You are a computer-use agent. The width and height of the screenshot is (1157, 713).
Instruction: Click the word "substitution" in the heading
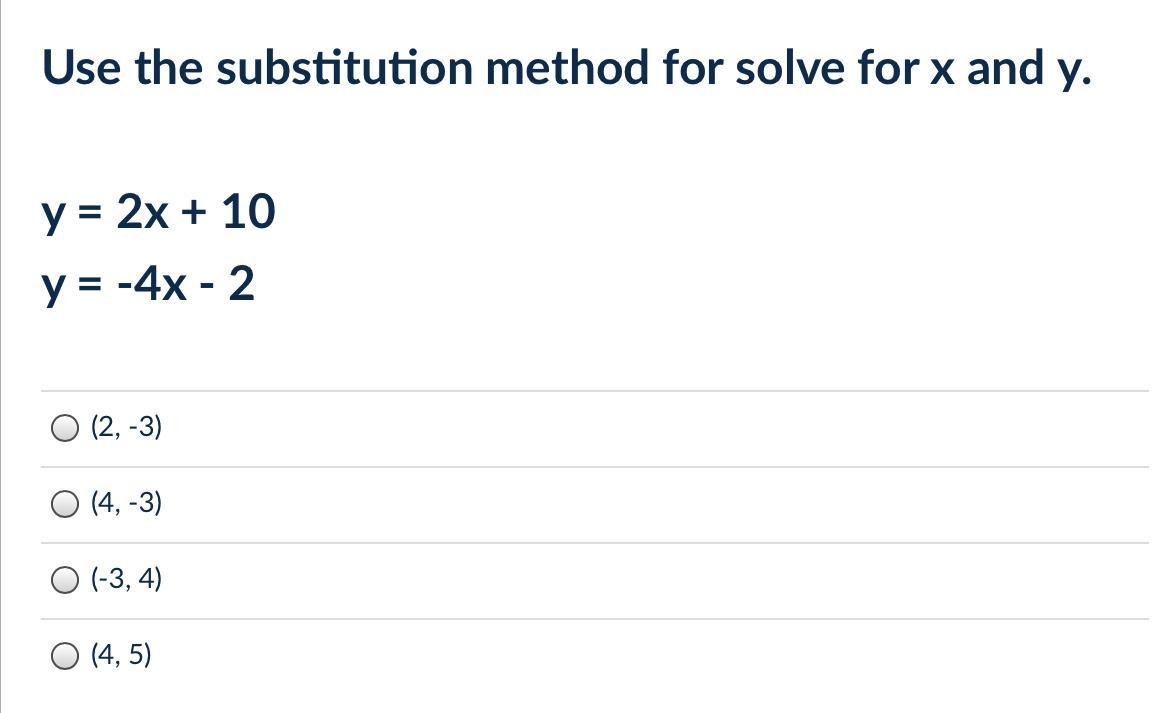coord(353,68)
